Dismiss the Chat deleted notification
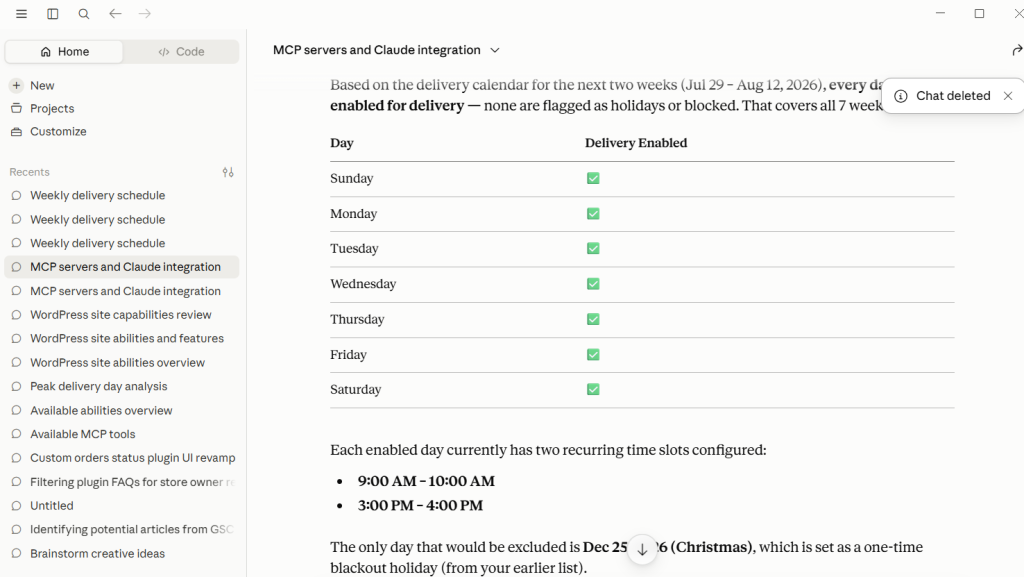Screen dimensions: 1024x577 (1008, 96)
